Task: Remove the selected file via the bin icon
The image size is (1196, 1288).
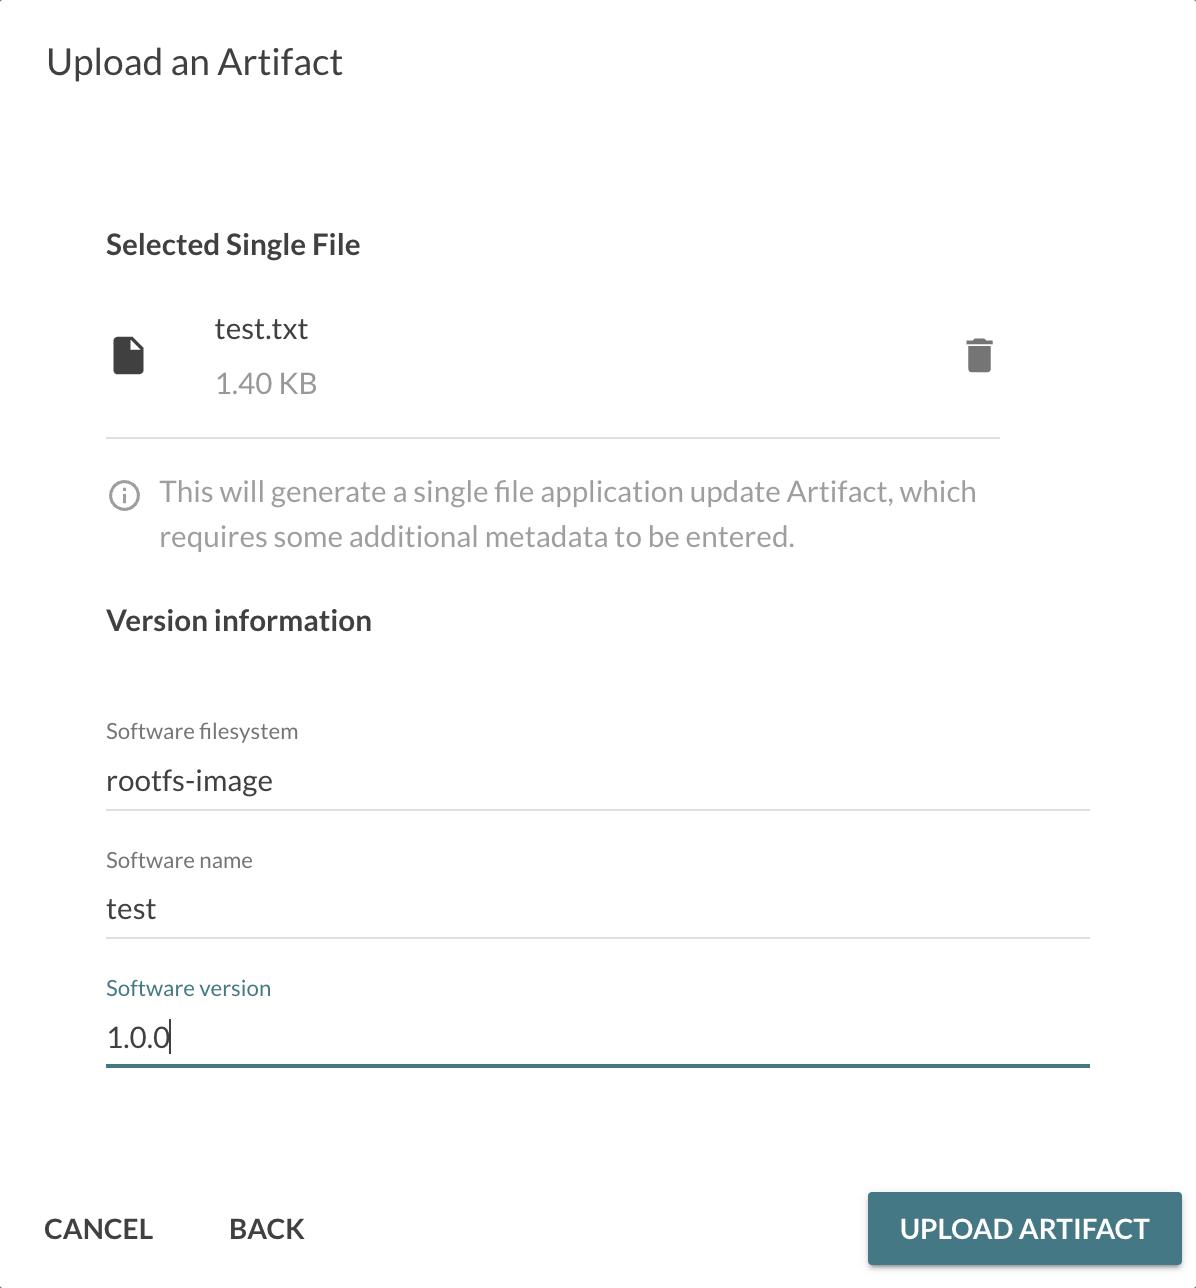Action: pos(979,354)
